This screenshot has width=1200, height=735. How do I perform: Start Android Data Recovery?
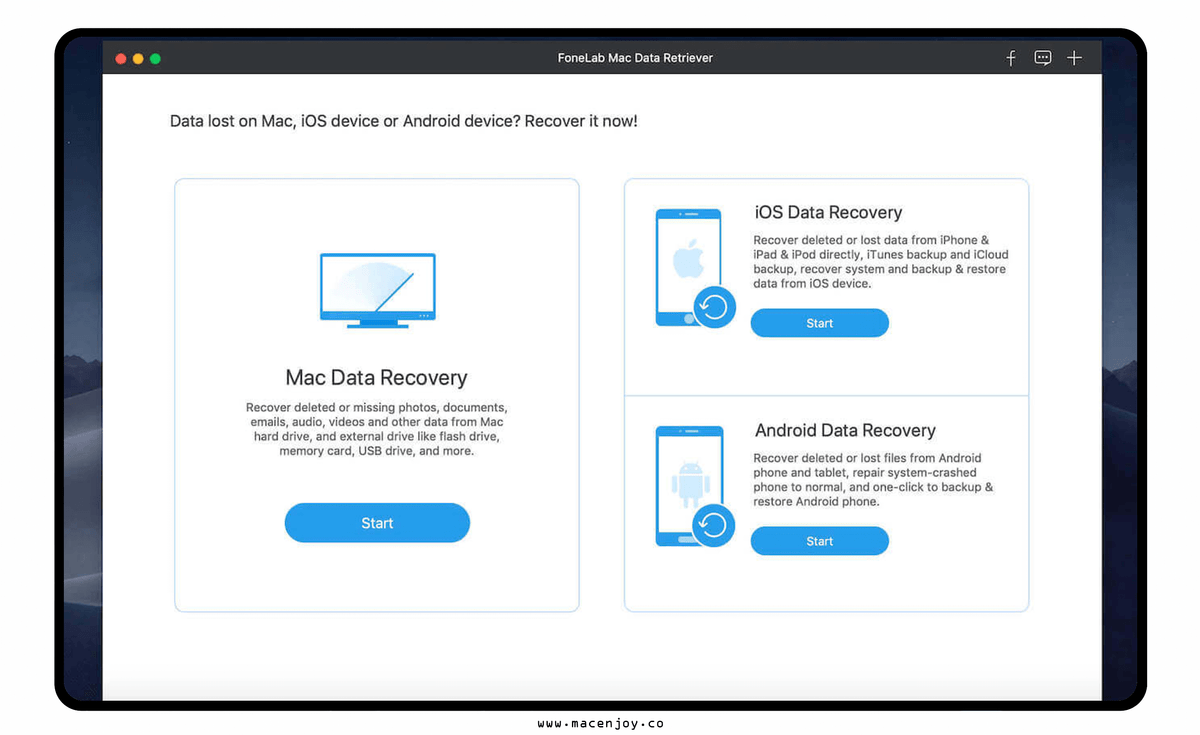pos(820,541)
